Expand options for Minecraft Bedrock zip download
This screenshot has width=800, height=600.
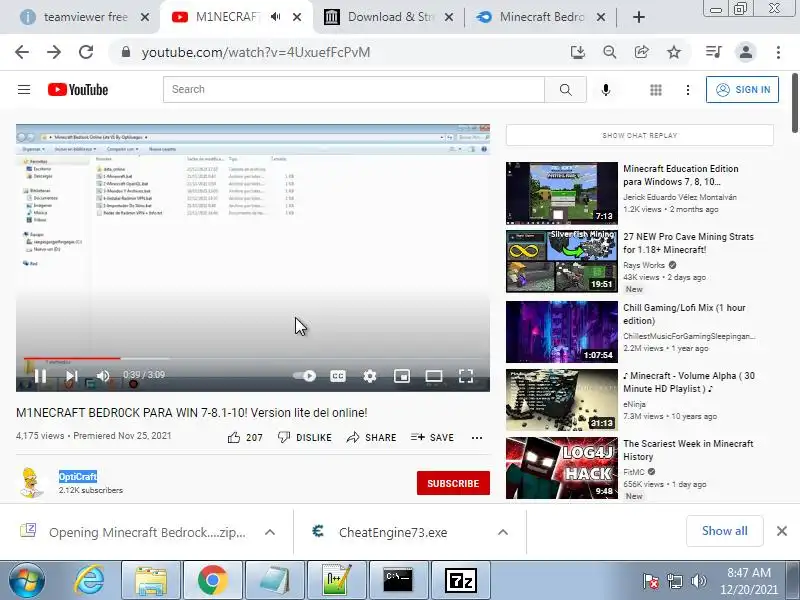270,532
